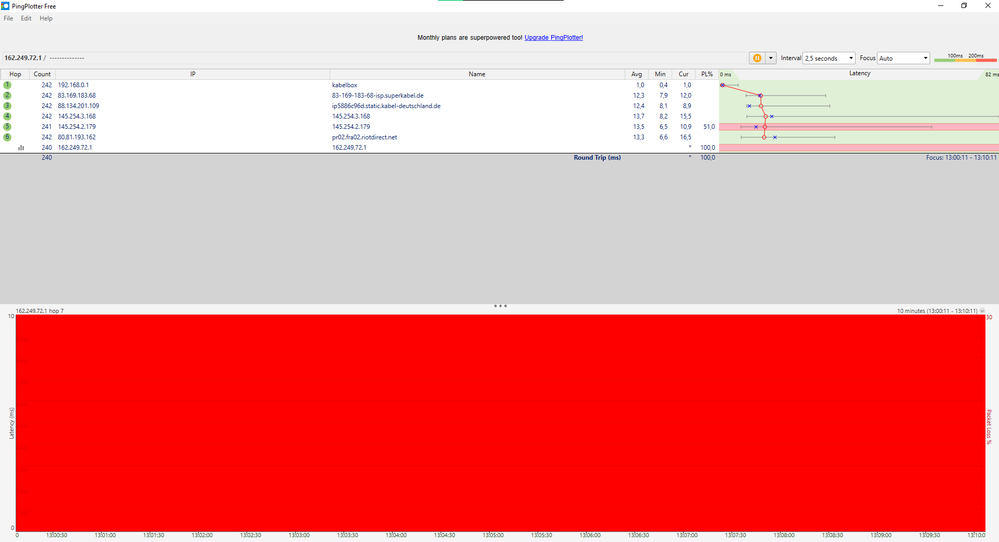
Task: Click the red timeline graph area
Action: [500, 422]
